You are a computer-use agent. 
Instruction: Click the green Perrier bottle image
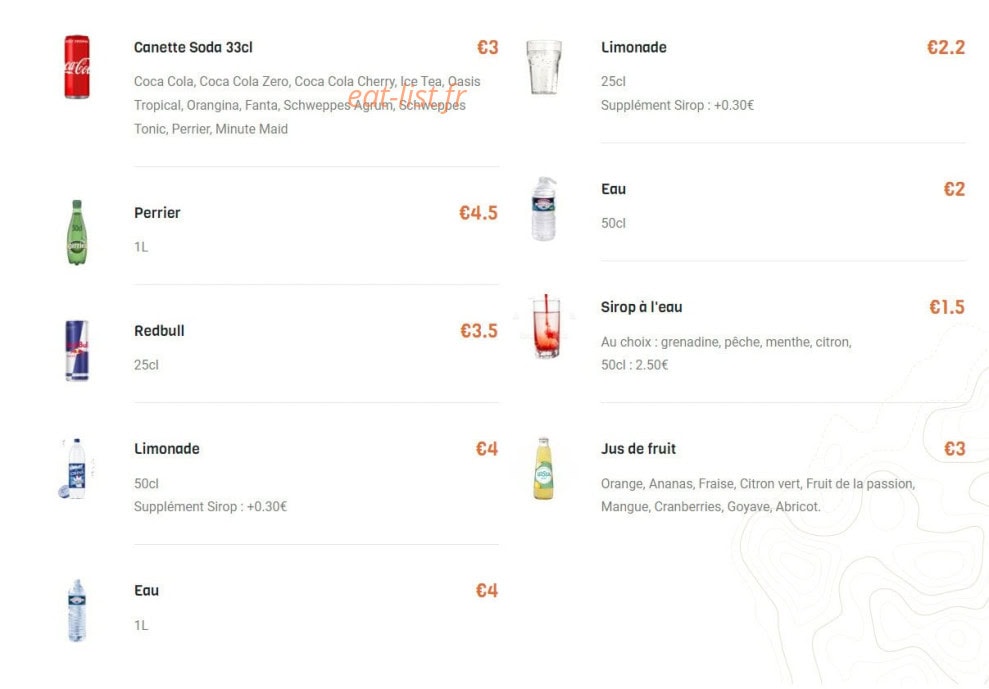(x=76, y=232)
